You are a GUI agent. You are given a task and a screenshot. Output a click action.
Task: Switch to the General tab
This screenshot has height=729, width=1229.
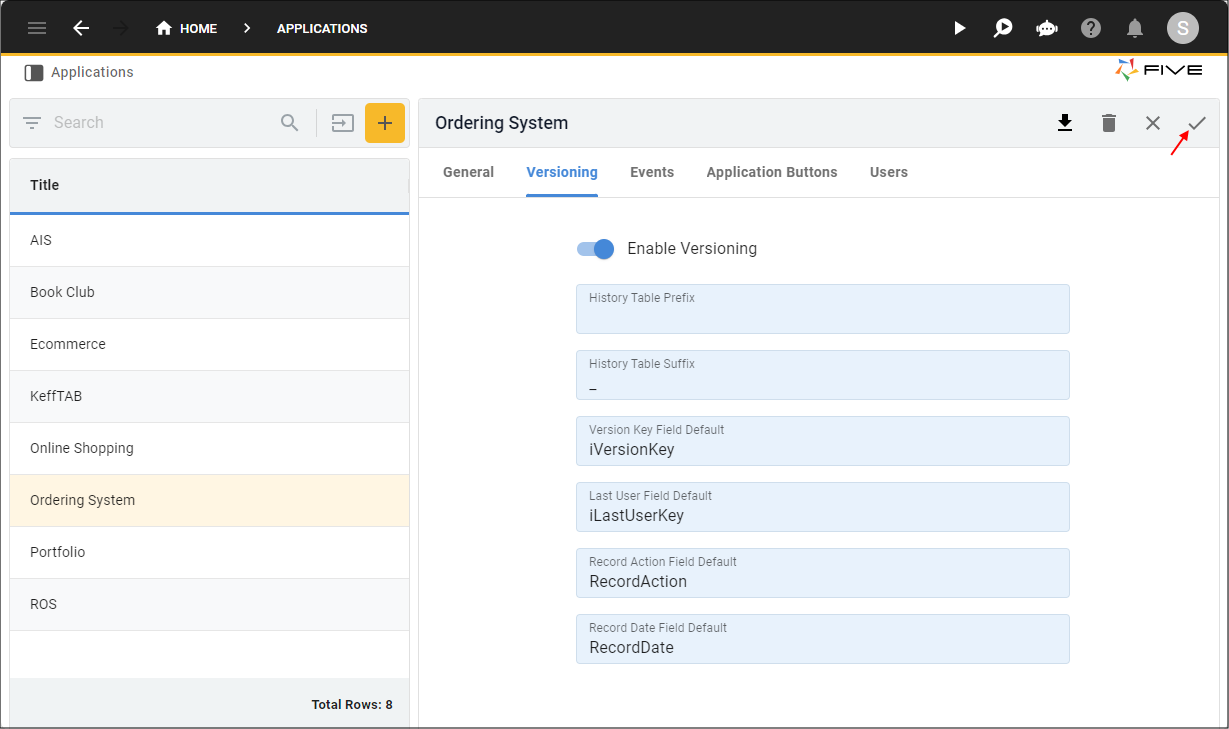[x=468, y=172]
